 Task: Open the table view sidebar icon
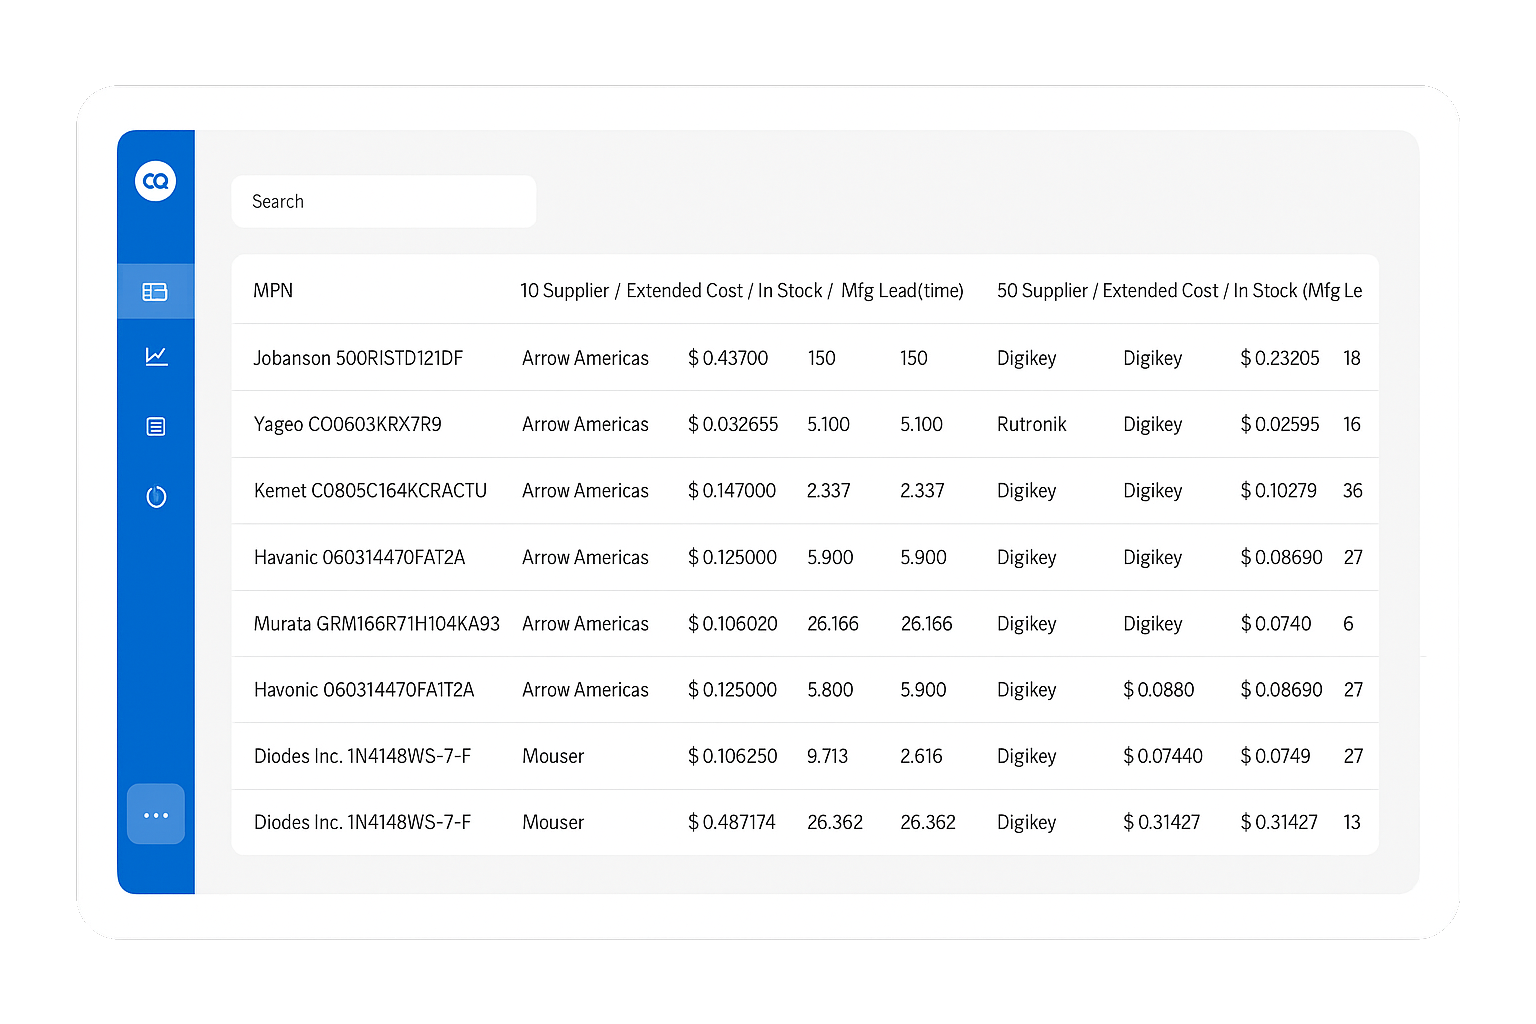[155, 292]
